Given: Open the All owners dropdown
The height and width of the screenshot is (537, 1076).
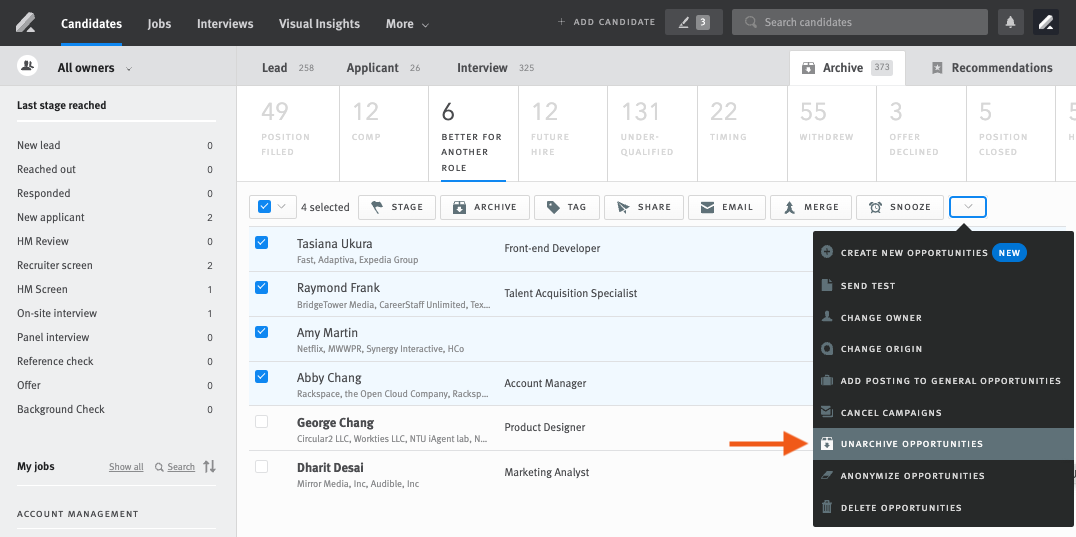Looking at the screenshot, I should click(x=95, y=68).
